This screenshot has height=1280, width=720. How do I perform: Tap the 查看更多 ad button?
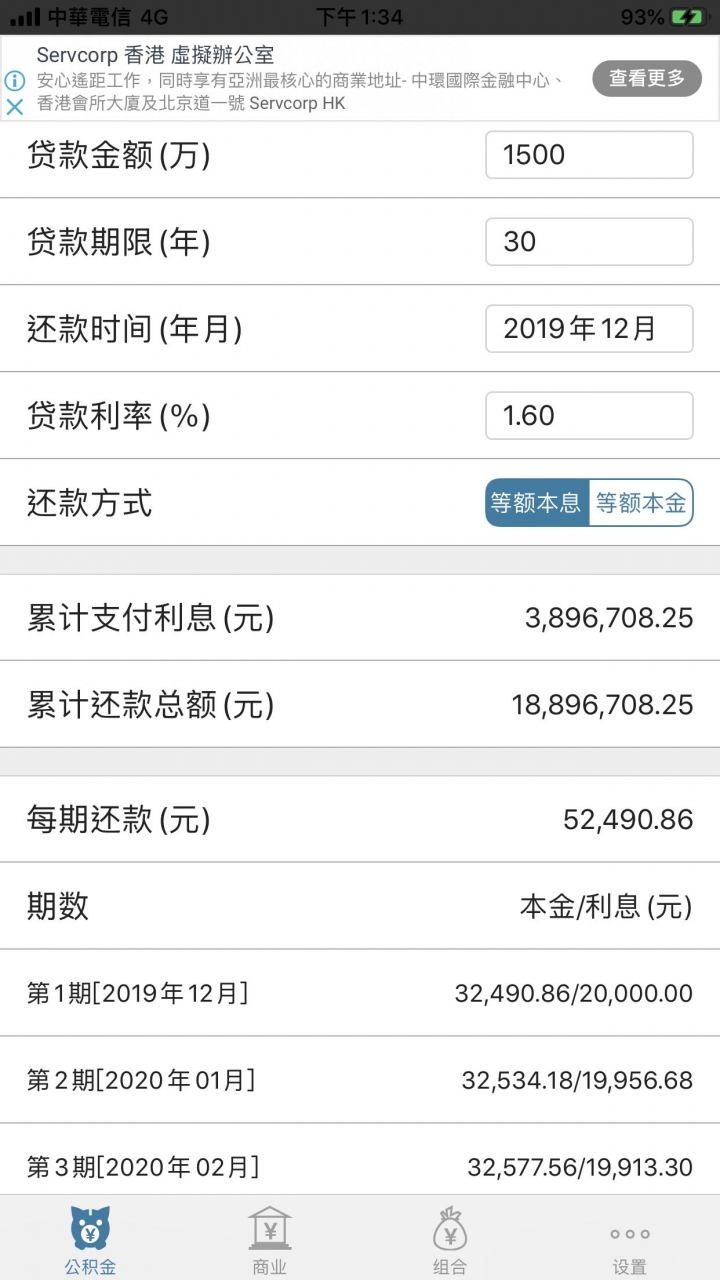pos(647,78)
